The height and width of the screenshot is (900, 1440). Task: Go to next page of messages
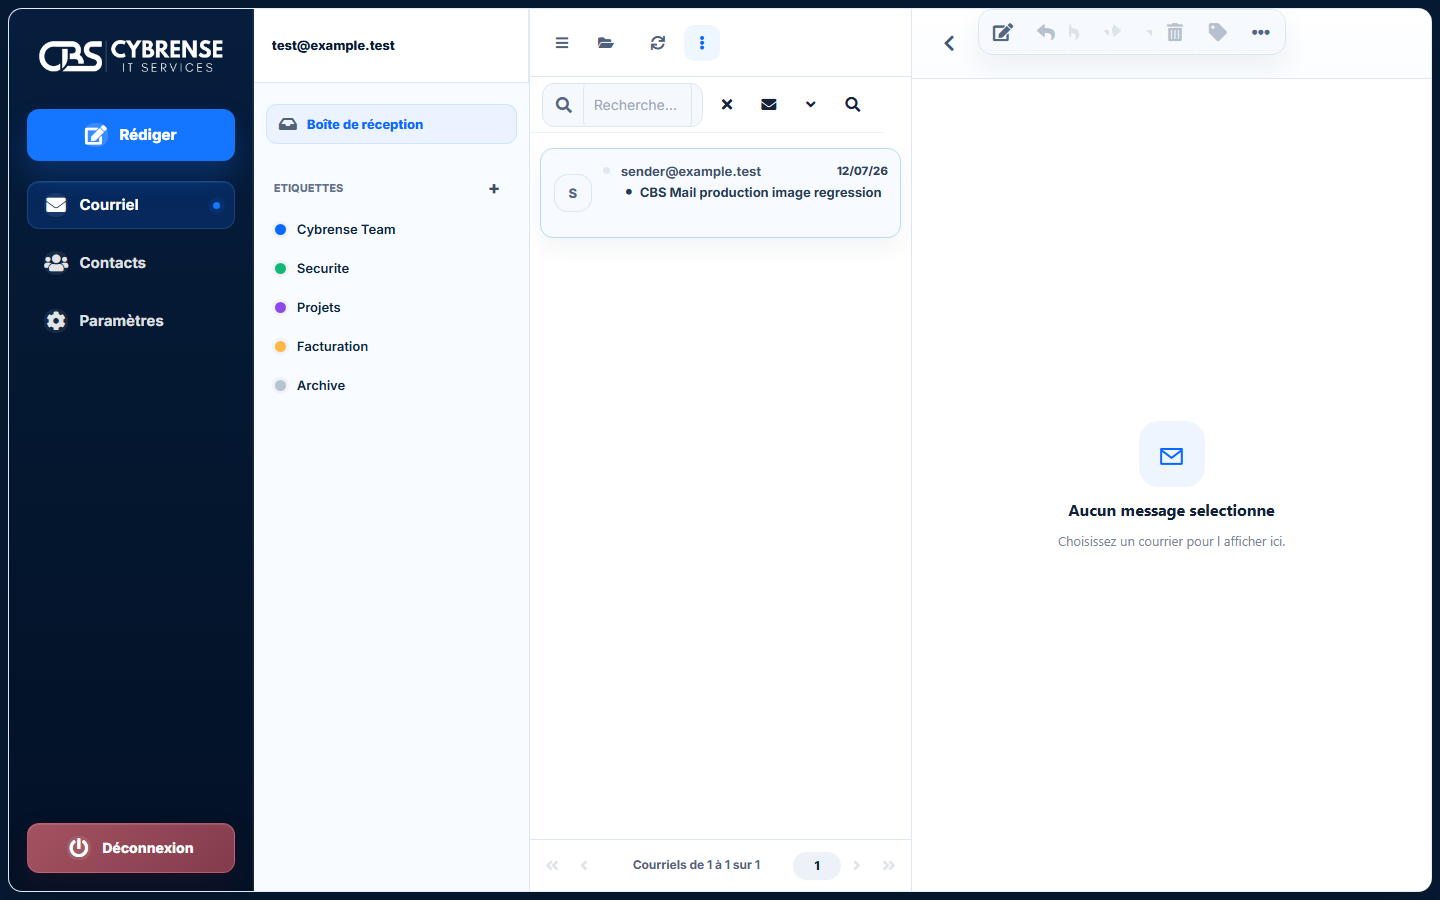click(857, 865)
